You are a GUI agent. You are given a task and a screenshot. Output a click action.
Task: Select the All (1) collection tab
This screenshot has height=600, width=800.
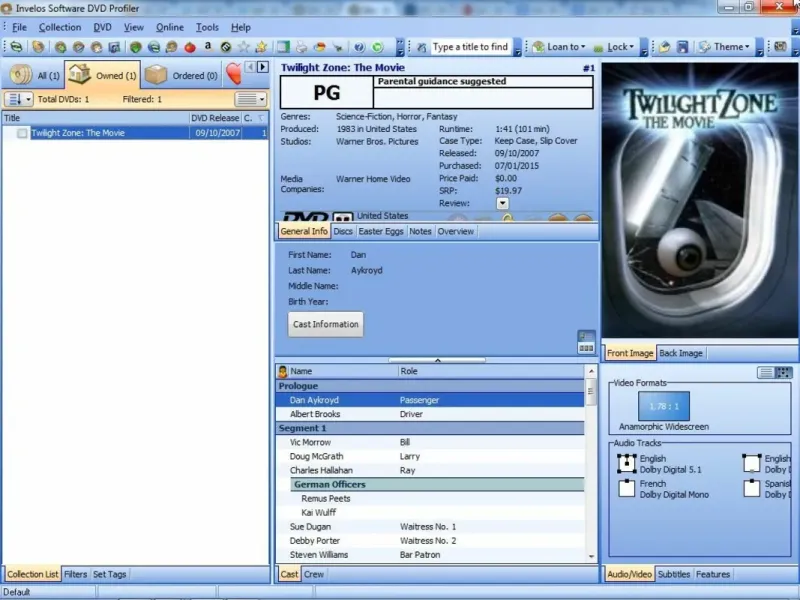35,76
